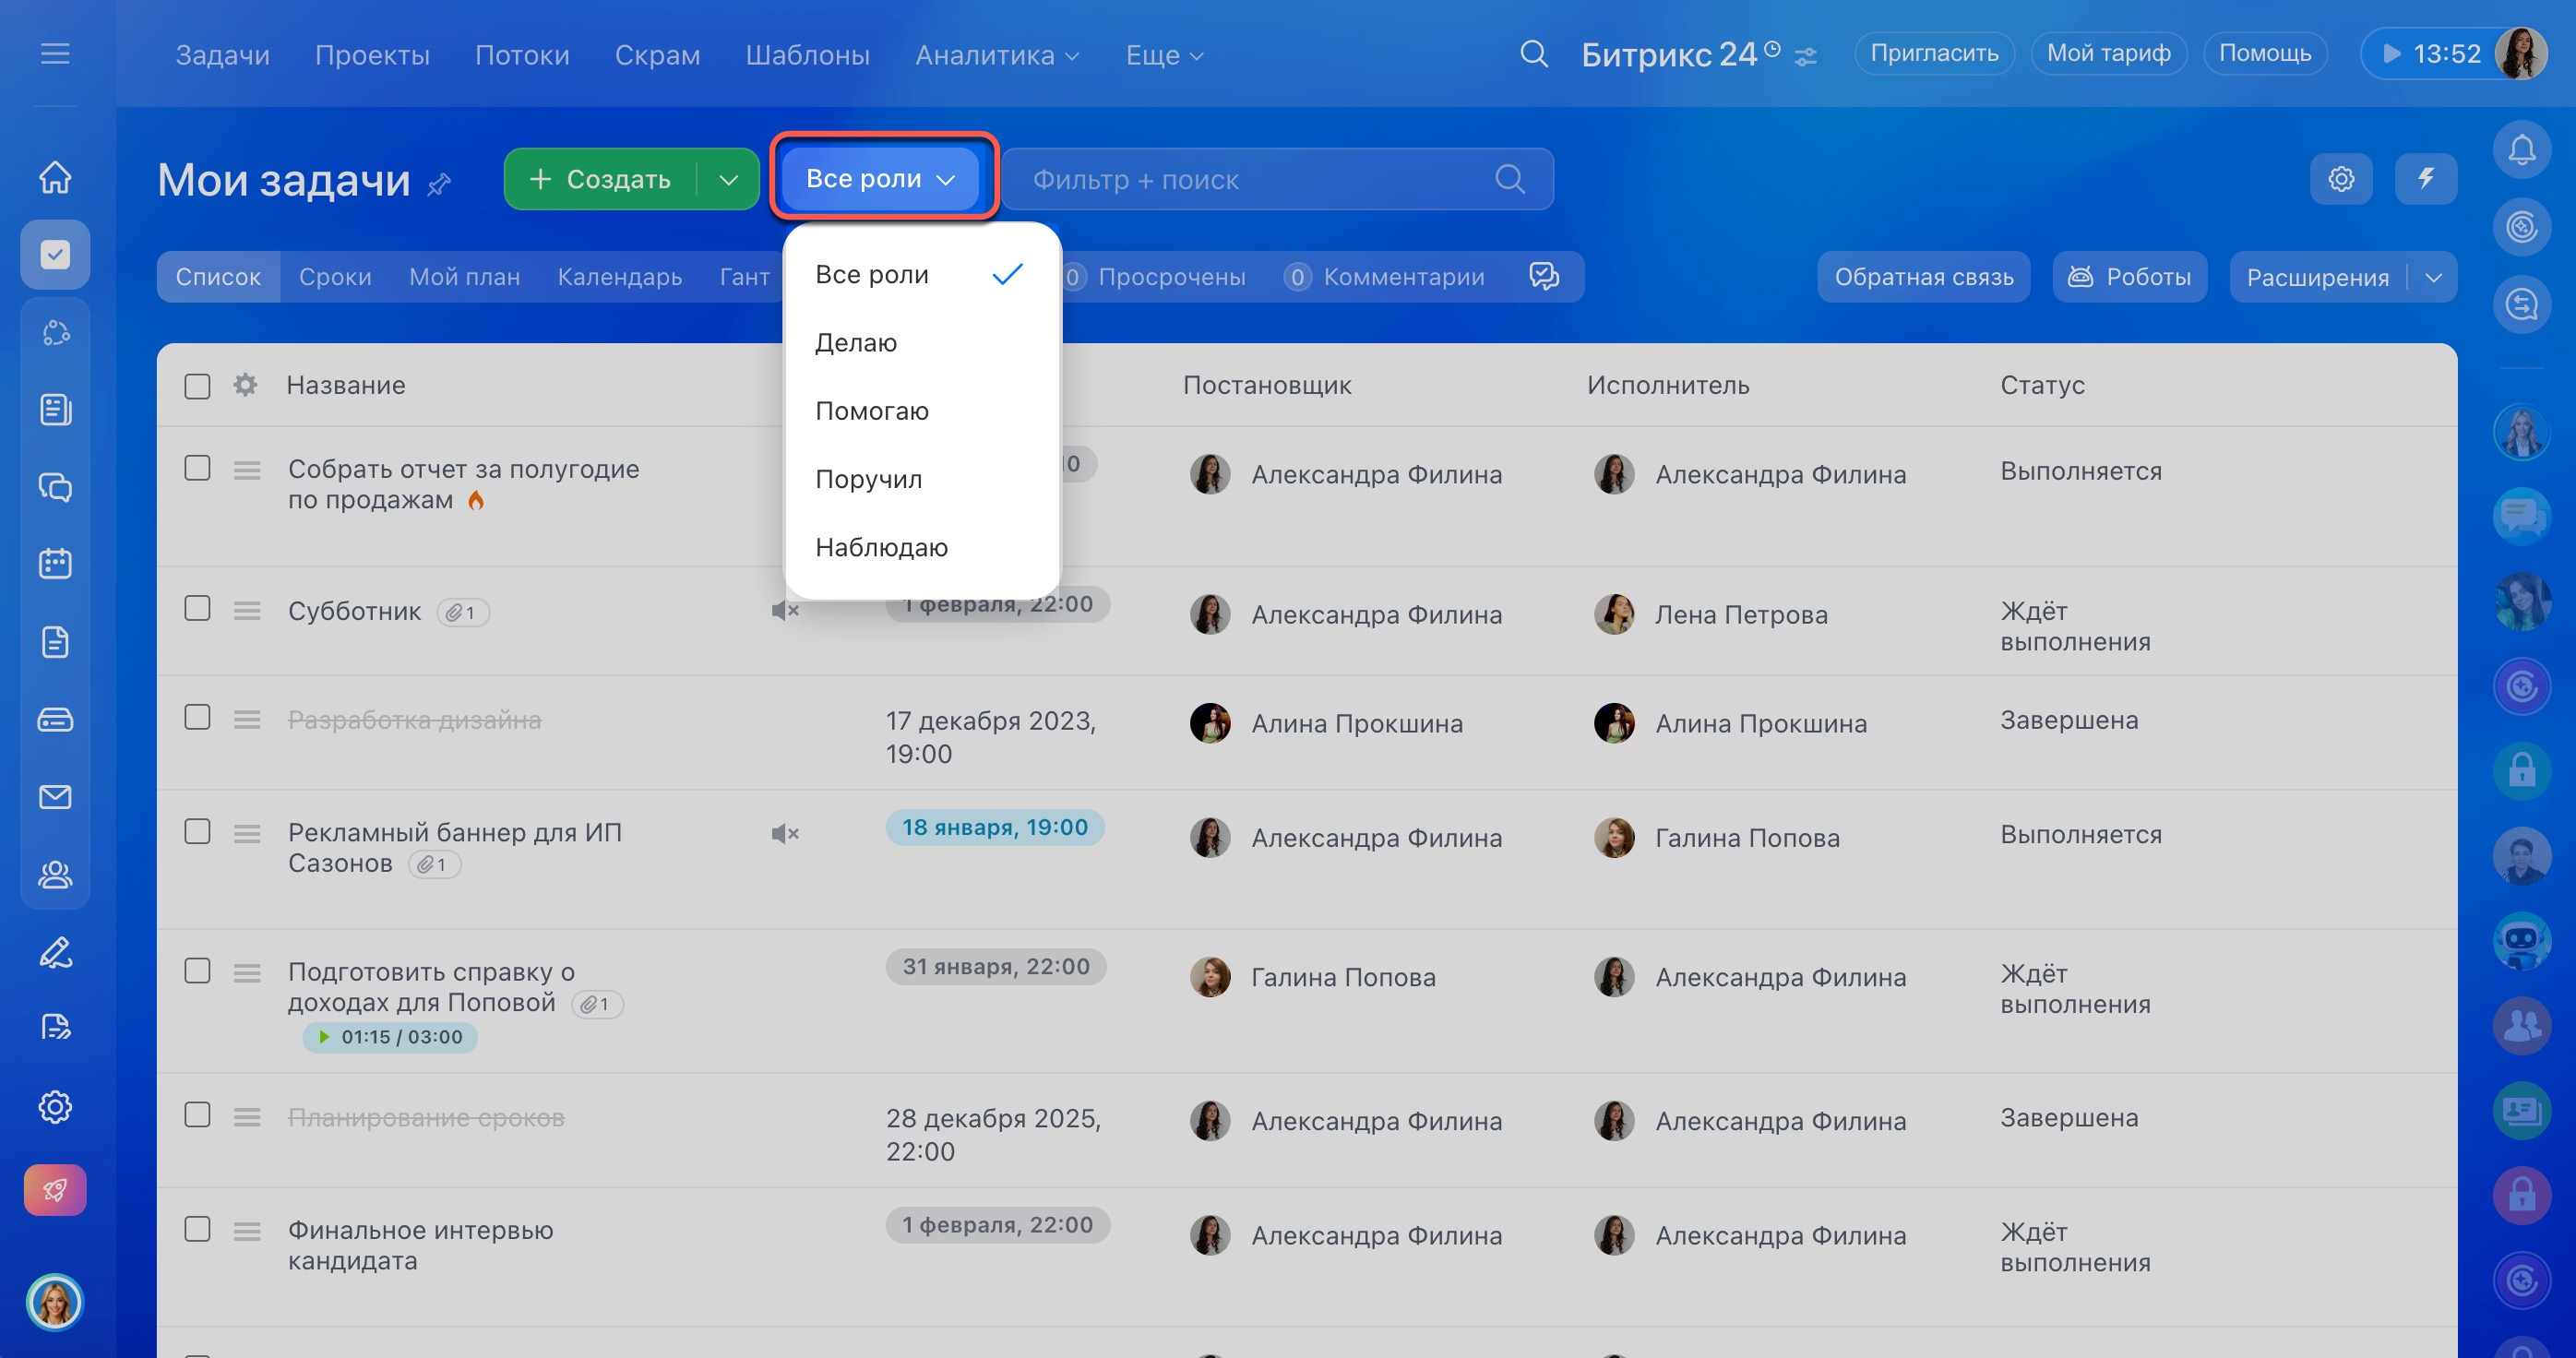This screenshot has width=2576, height=1358.
Task: Check the Субботник task checkbox
Action: pyautogui.click(x=197, y=609)
